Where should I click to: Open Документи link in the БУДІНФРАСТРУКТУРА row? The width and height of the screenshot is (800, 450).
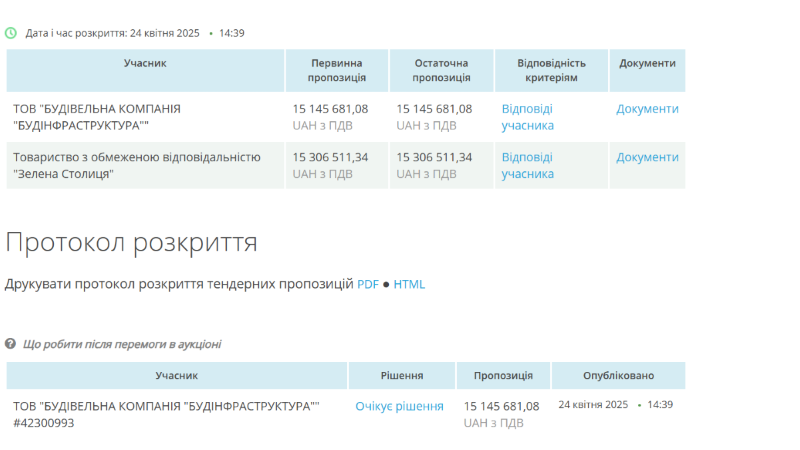pyautogui.click(x=647, y=109)
